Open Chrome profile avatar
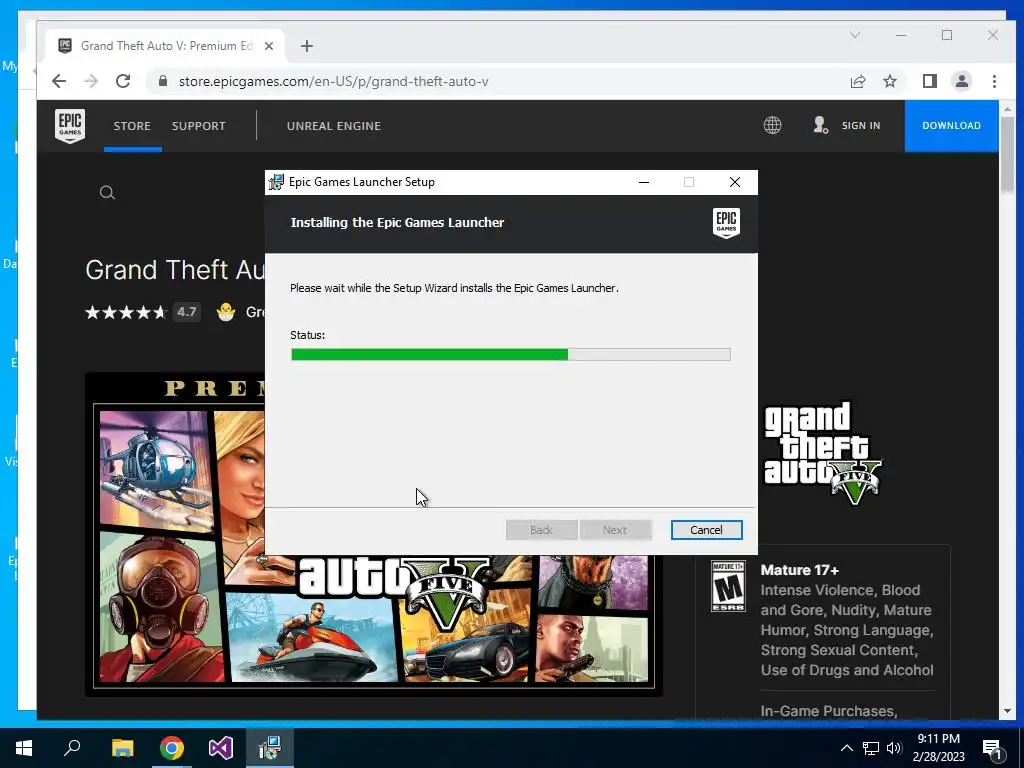The height and width of the screenshot is (768, 1024). point(962,81)
